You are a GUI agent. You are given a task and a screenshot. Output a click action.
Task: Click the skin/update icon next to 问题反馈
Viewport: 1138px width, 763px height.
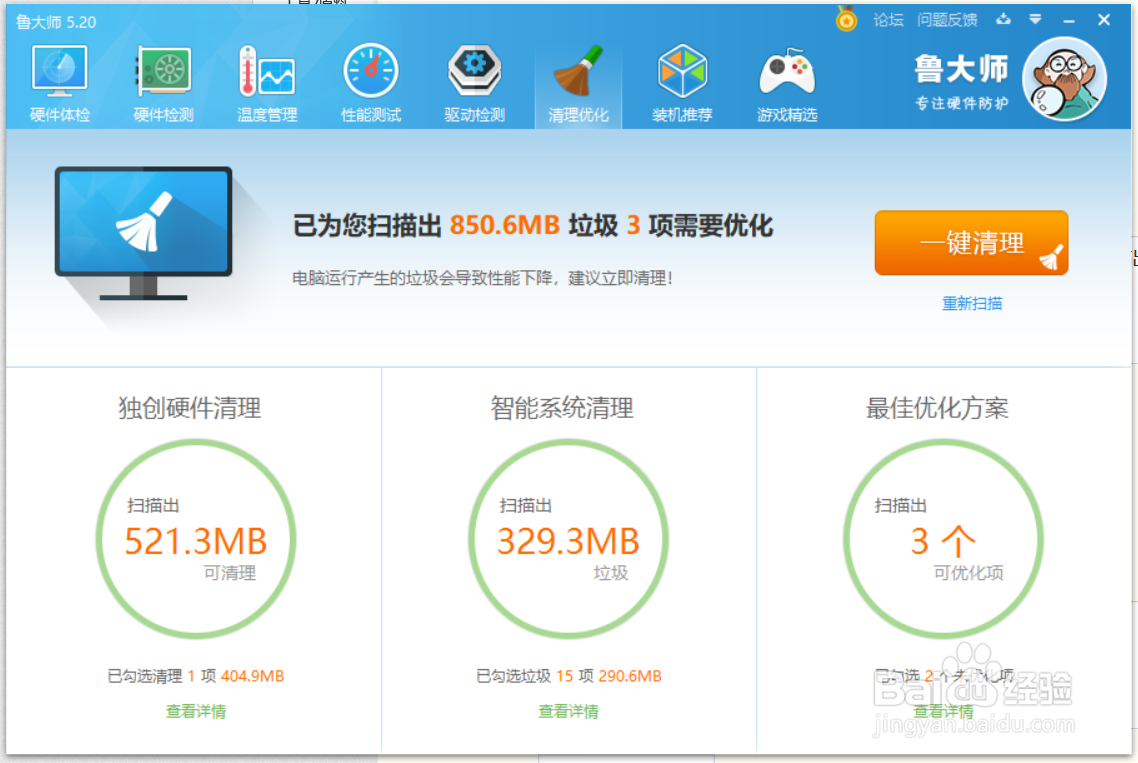click(x=1004, y=20)
